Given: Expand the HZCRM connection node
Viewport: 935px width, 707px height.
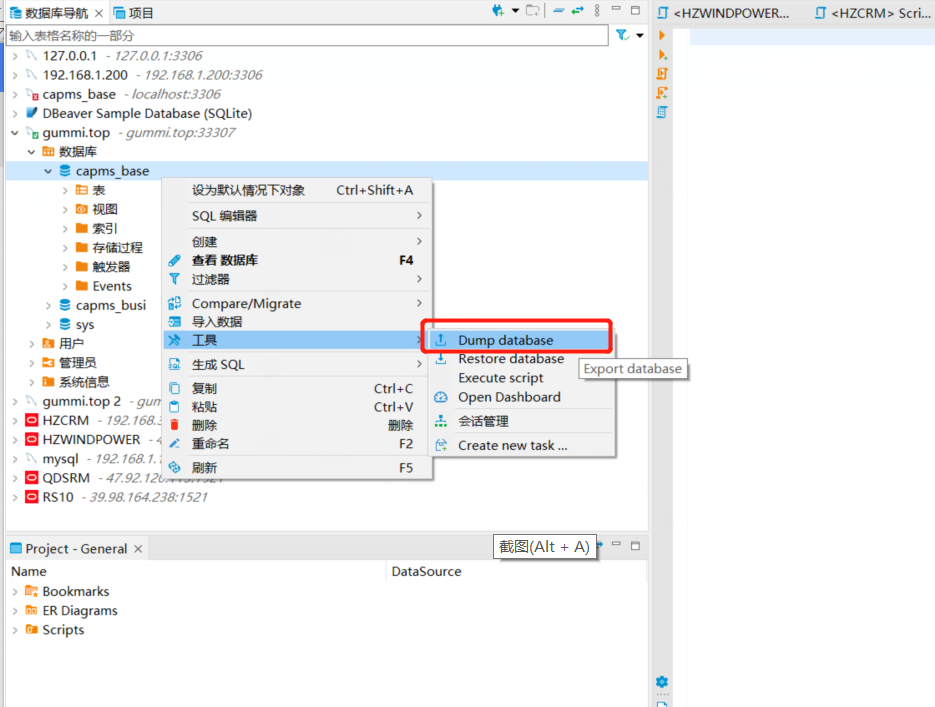Looking at the screenshot, I should [15, 420].
